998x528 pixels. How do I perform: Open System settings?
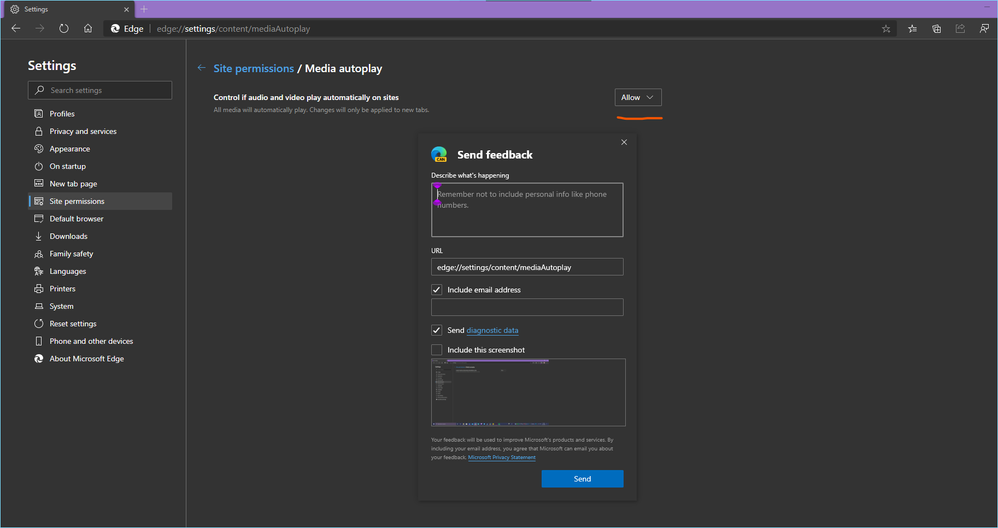tap(100, 306)
